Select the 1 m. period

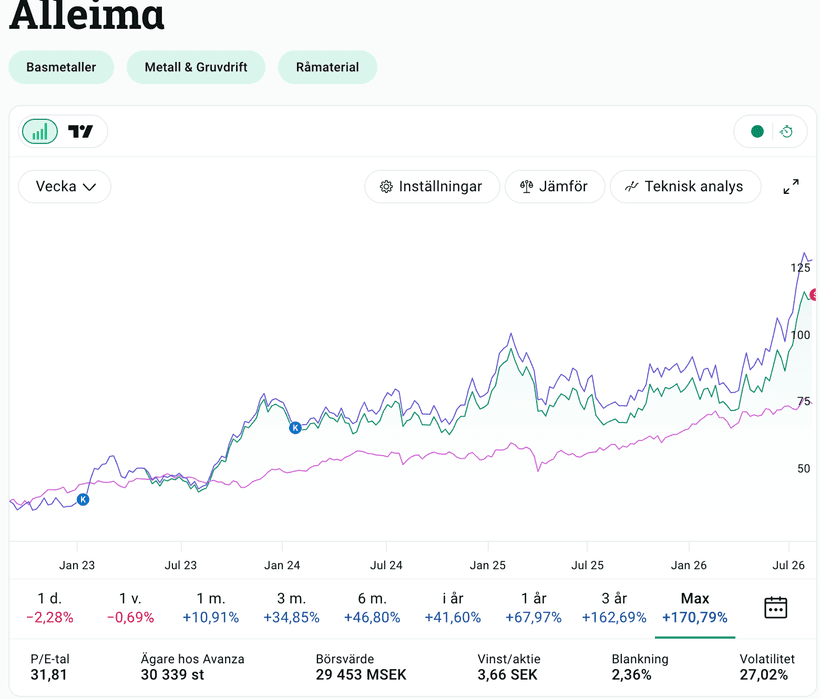pyautogui.click(x=211, y=608)
